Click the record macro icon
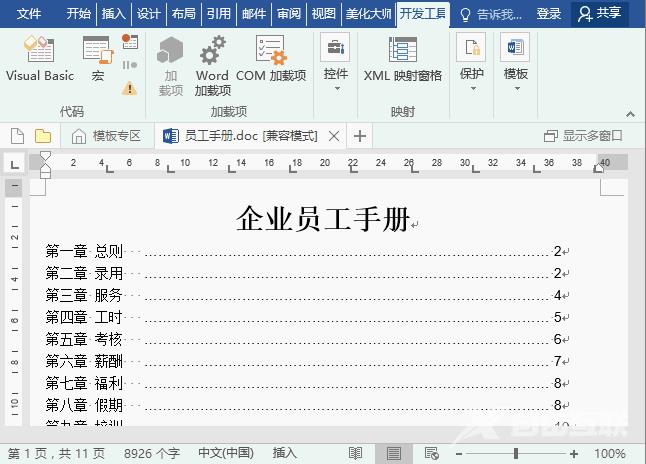Image resolution: width=646 pixels, height=464 pixels. click(130, 42)
